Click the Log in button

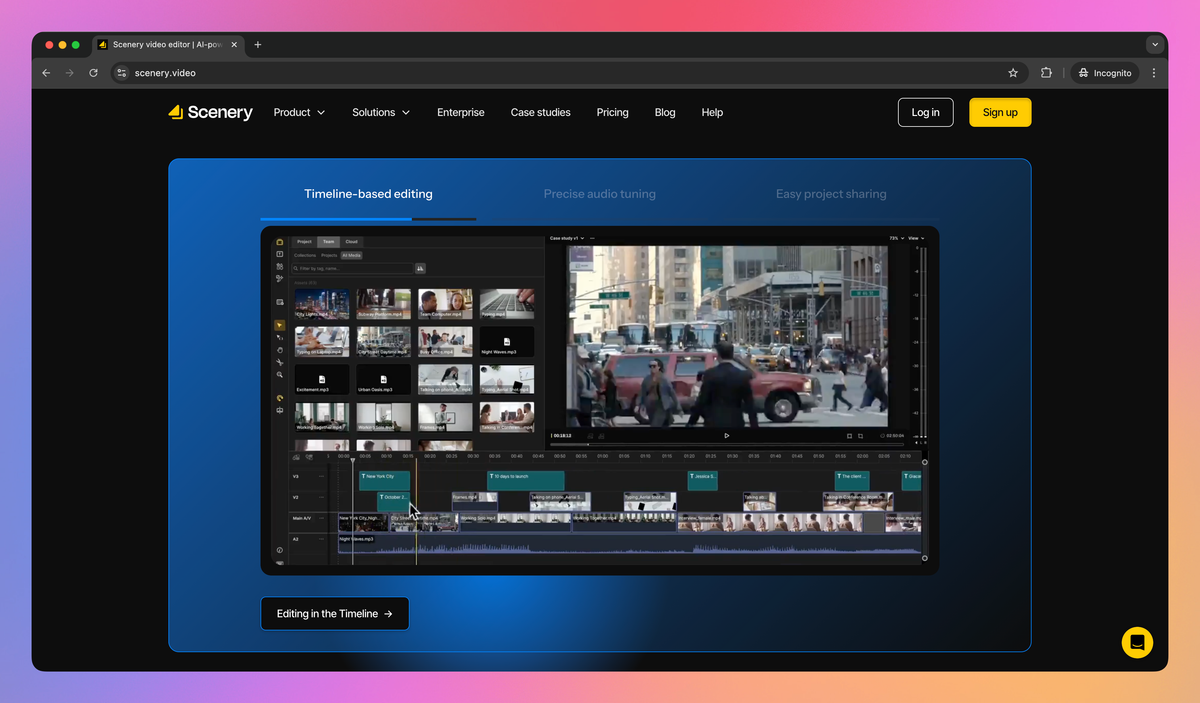point(926,112)
